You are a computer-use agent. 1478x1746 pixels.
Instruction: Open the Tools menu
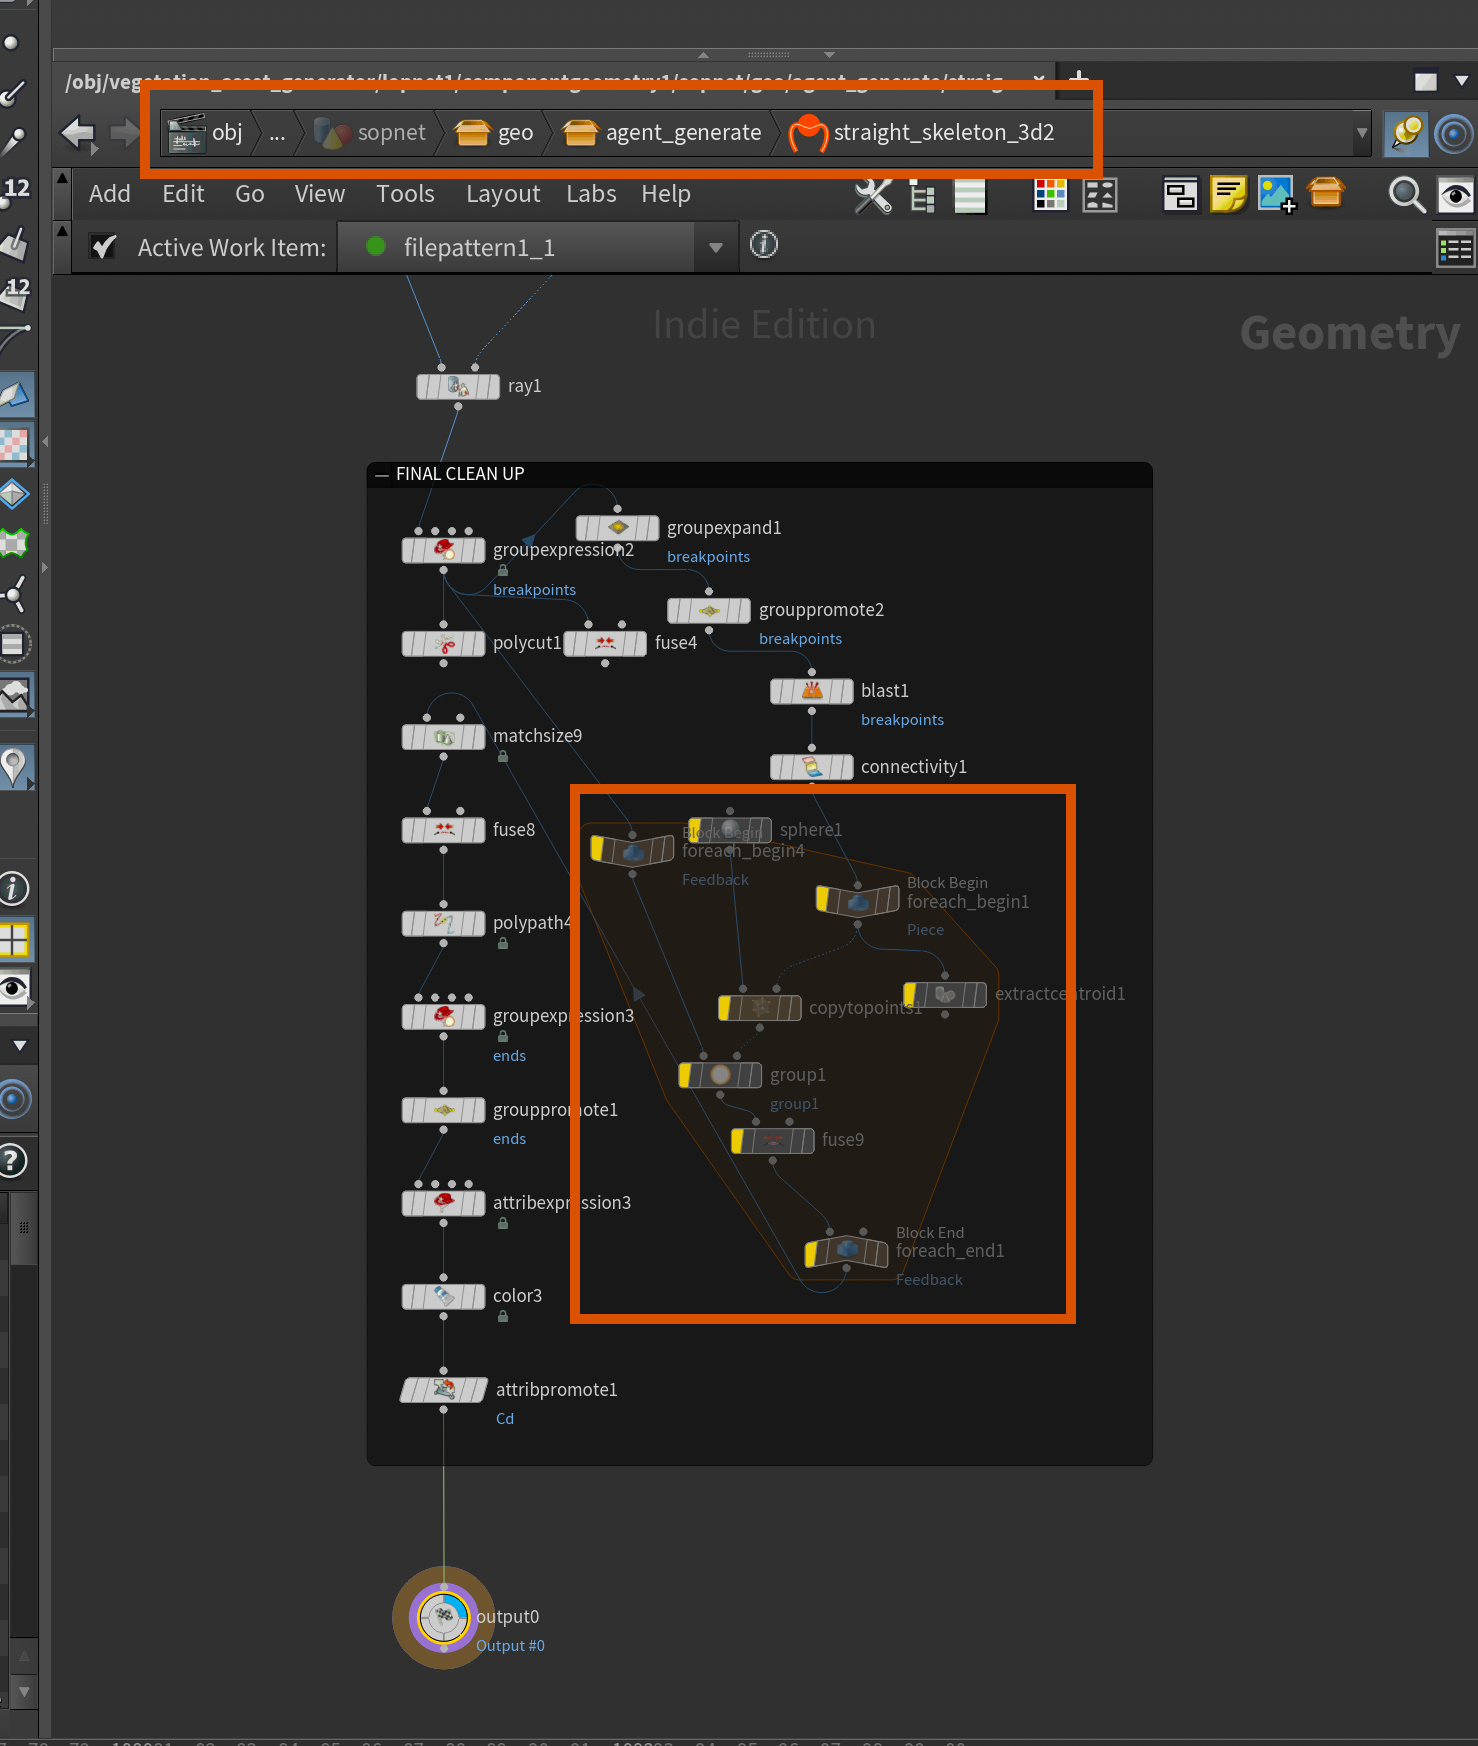pos(405,194)
